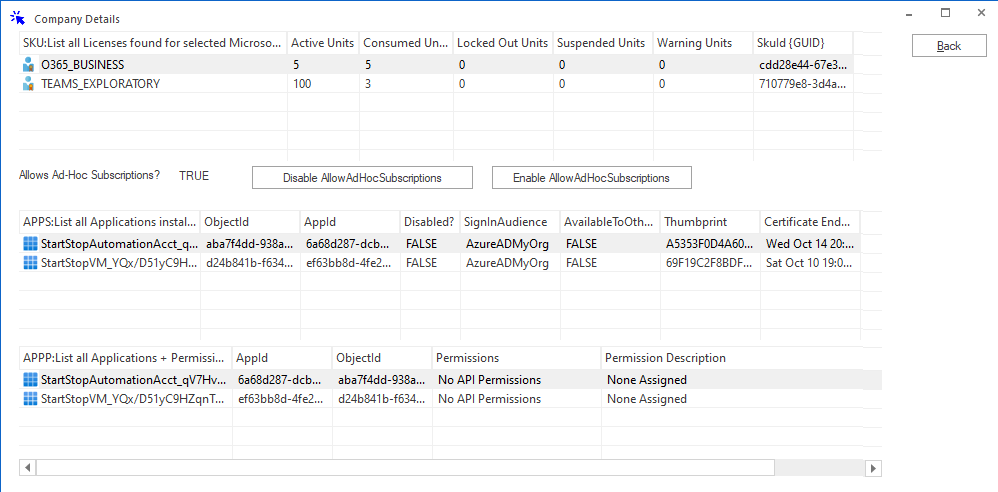Click StartStopVM icon in permissions list
This screenshot has height=492, width=998.
click(29, 399)
